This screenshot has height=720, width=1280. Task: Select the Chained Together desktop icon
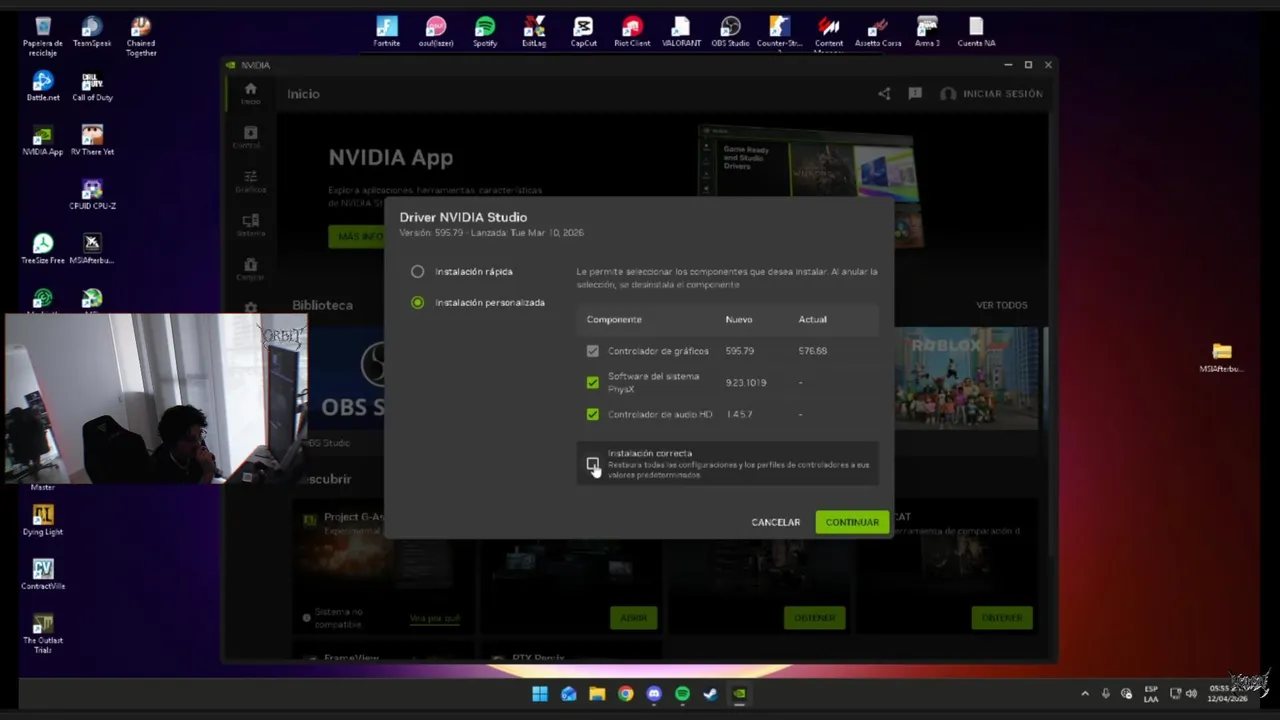point(141,37)
